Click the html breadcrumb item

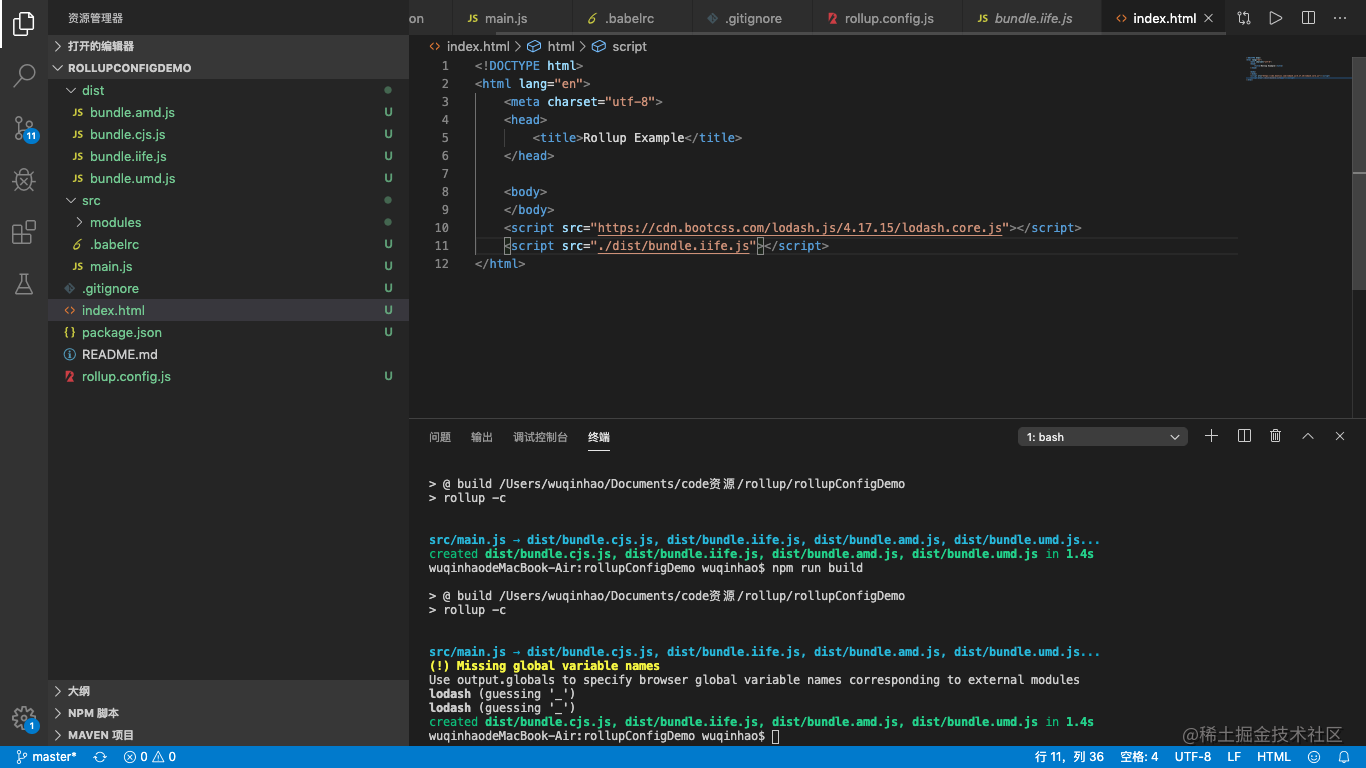(x=551, y=46)
